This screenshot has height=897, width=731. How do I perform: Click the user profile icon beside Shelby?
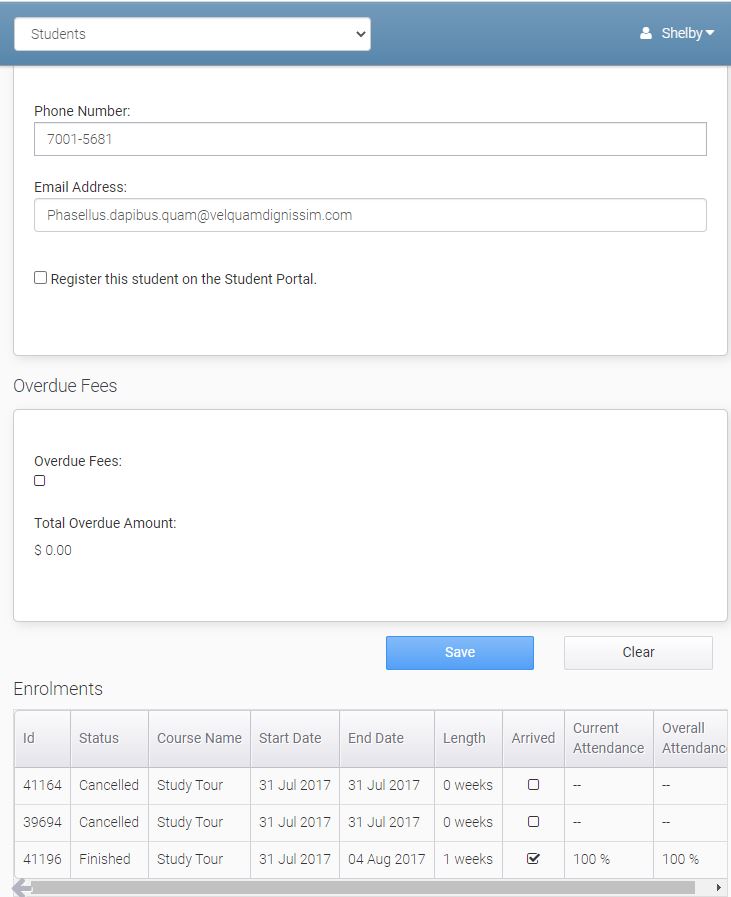[x=646, y=32]
